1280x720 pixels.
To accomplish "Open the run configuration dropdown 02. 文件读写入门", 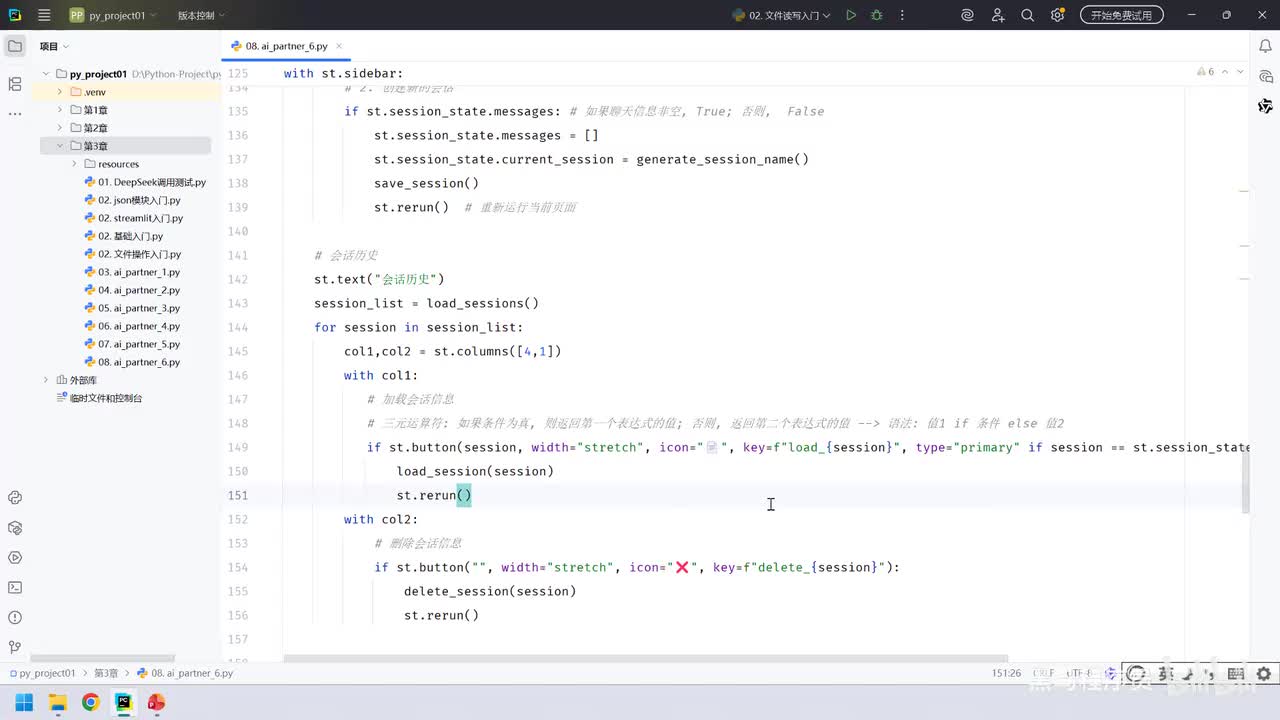I will click(x=781, y=15).
